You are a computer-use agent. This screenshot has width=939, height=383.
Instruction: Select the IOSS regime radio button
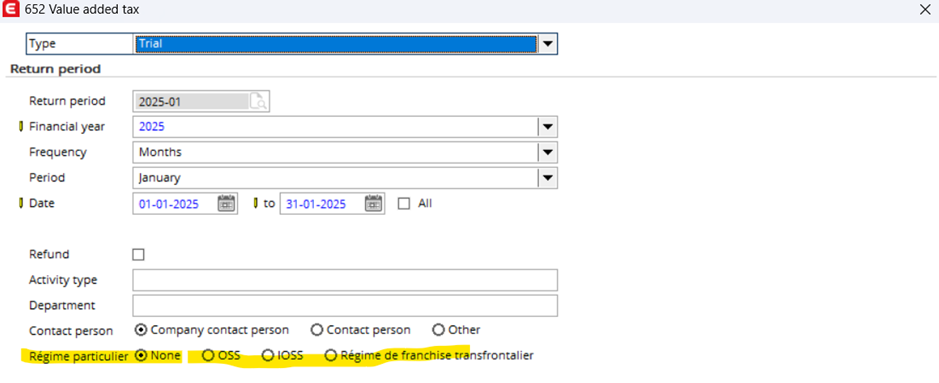point(268,355)
